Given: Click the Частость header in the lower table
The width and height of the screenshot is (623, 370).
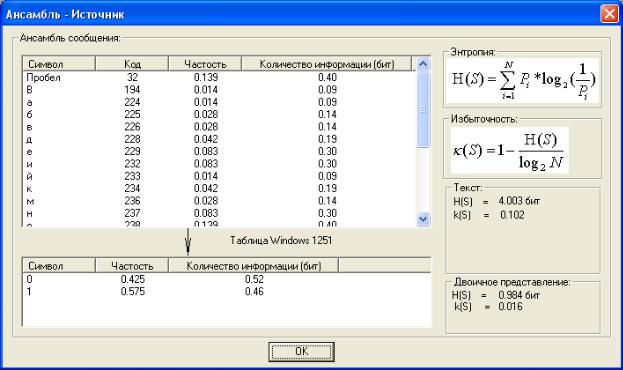Looking at the screenshot, I should click(132, 265).
